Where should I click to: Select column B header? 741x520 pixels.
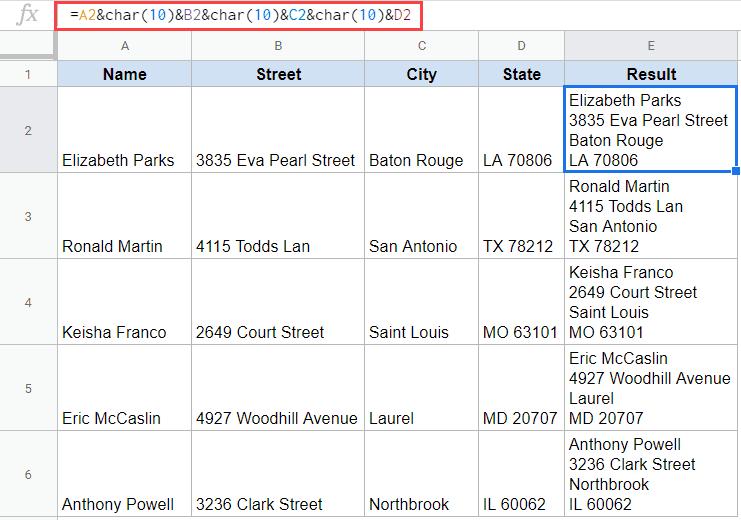tap(278, 46)
